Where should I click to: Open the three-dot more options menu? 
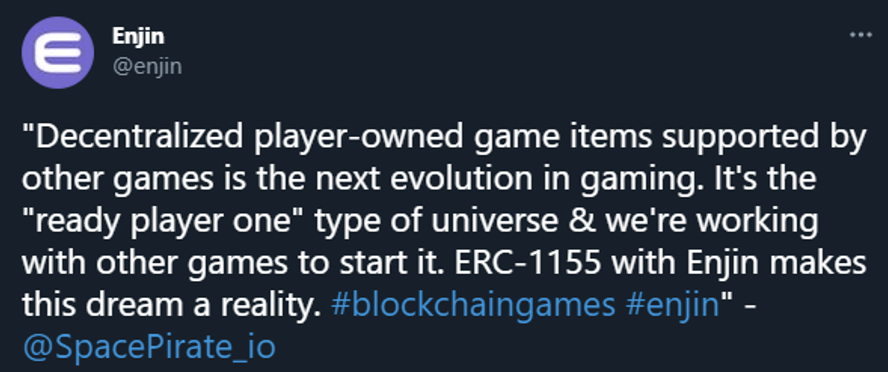(861, 35)
